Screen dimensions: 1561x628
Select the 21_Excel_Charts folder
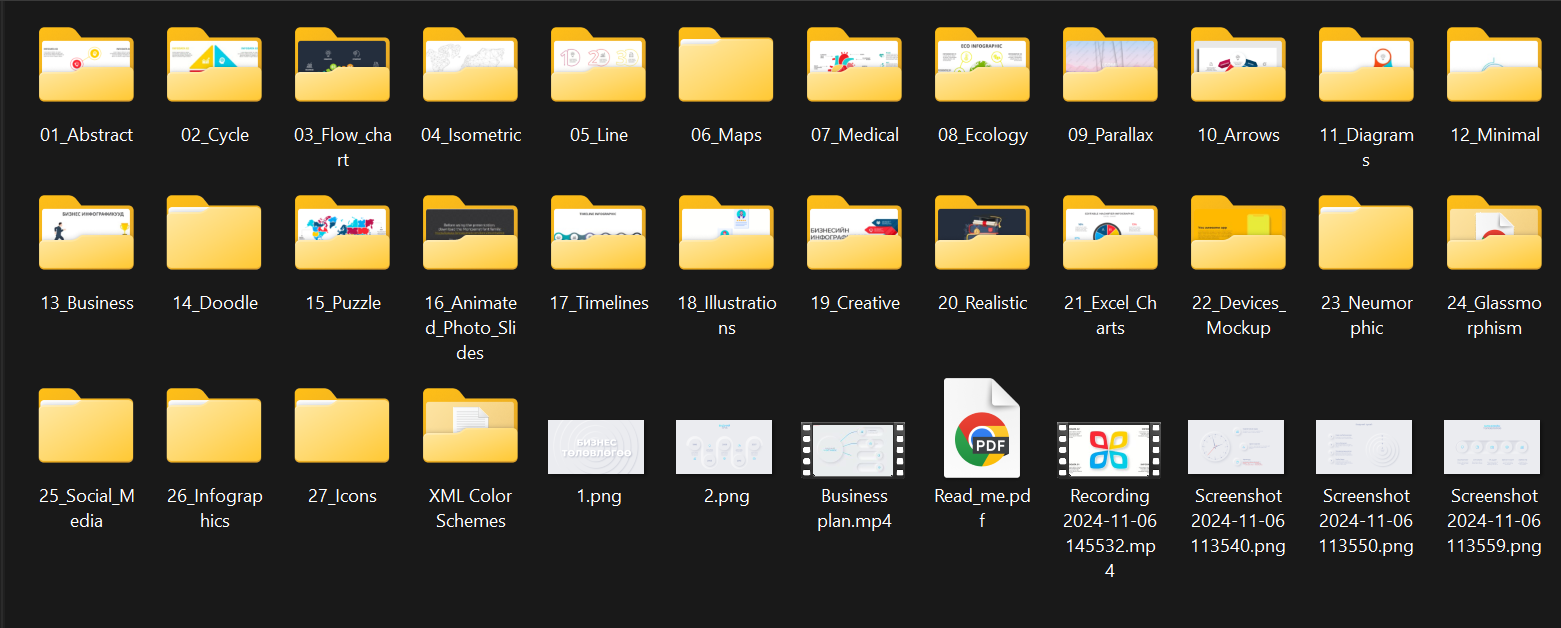(1110, 234)
